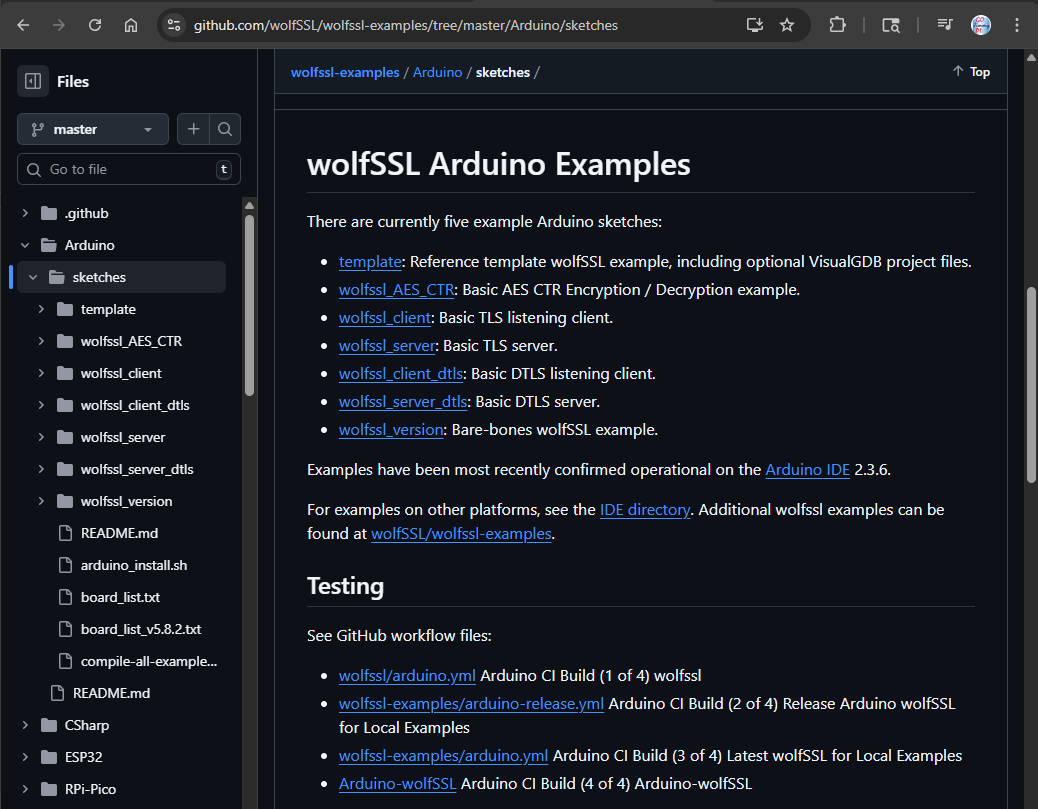The width and height of the screenshot is (1038, 809).
Task: Expand the wolfssl_version folder chevron
Action: coord(41,501)
